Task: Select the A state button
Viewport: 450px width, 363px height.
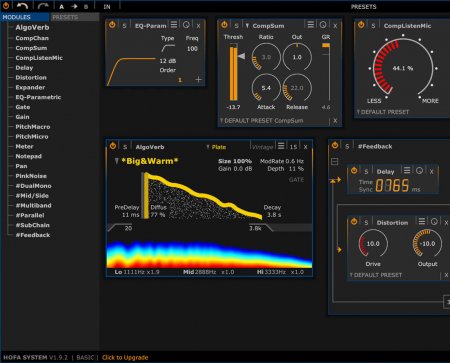Action: [x=62, y=7]
